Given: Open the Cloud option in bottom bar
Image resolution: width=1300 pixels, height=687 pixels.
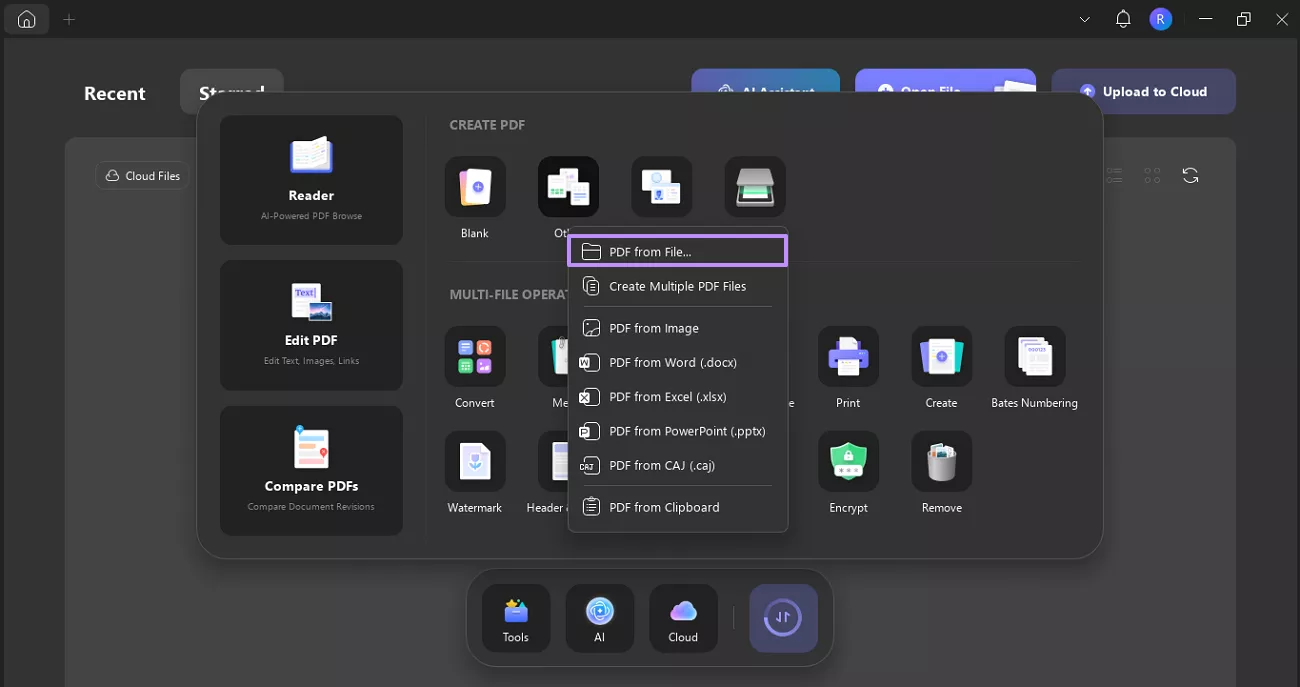Looking at the screenshot, I should 683,618.
